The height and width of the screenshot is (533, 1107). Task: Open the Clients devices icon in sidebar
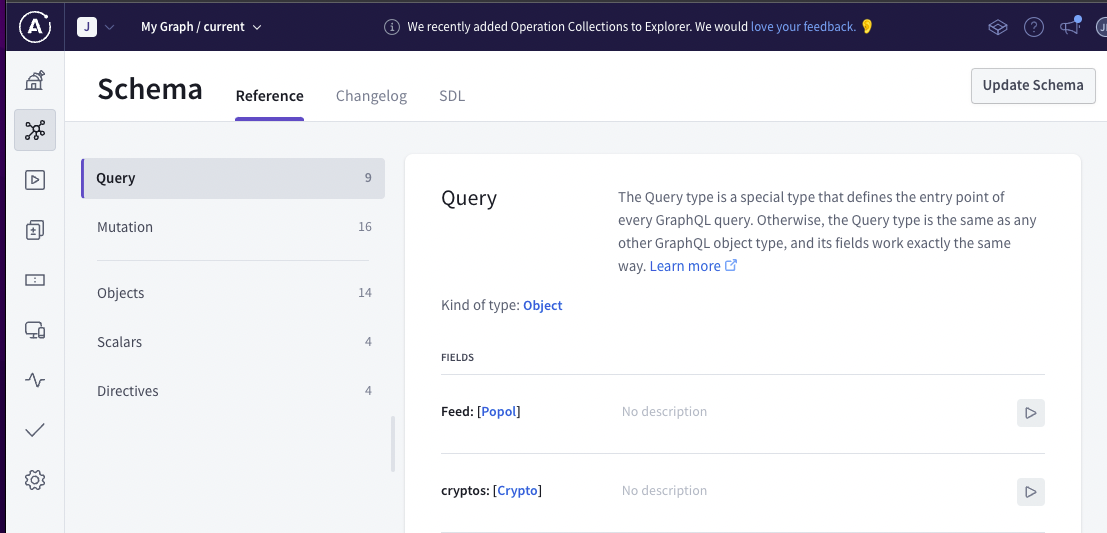pos(35,330)
